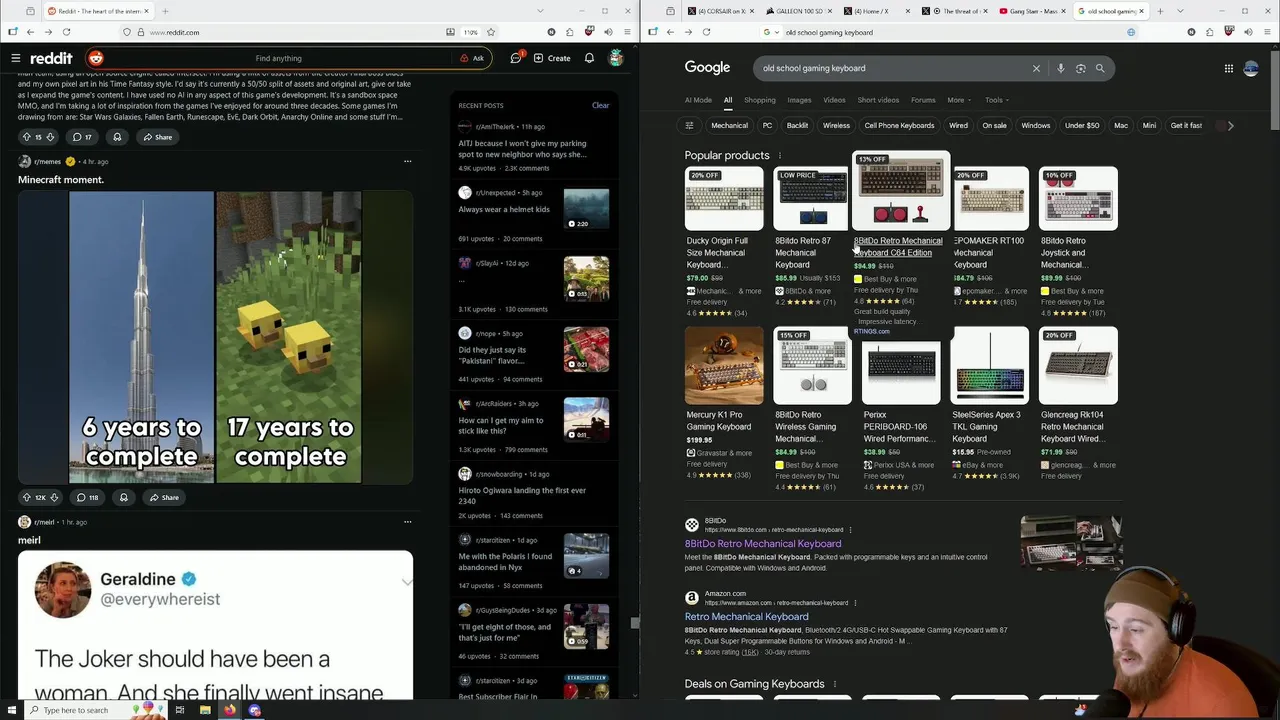Open options menu for r/meirl post
This screenshot has height=720, width=1280.
tap(407, 522)
